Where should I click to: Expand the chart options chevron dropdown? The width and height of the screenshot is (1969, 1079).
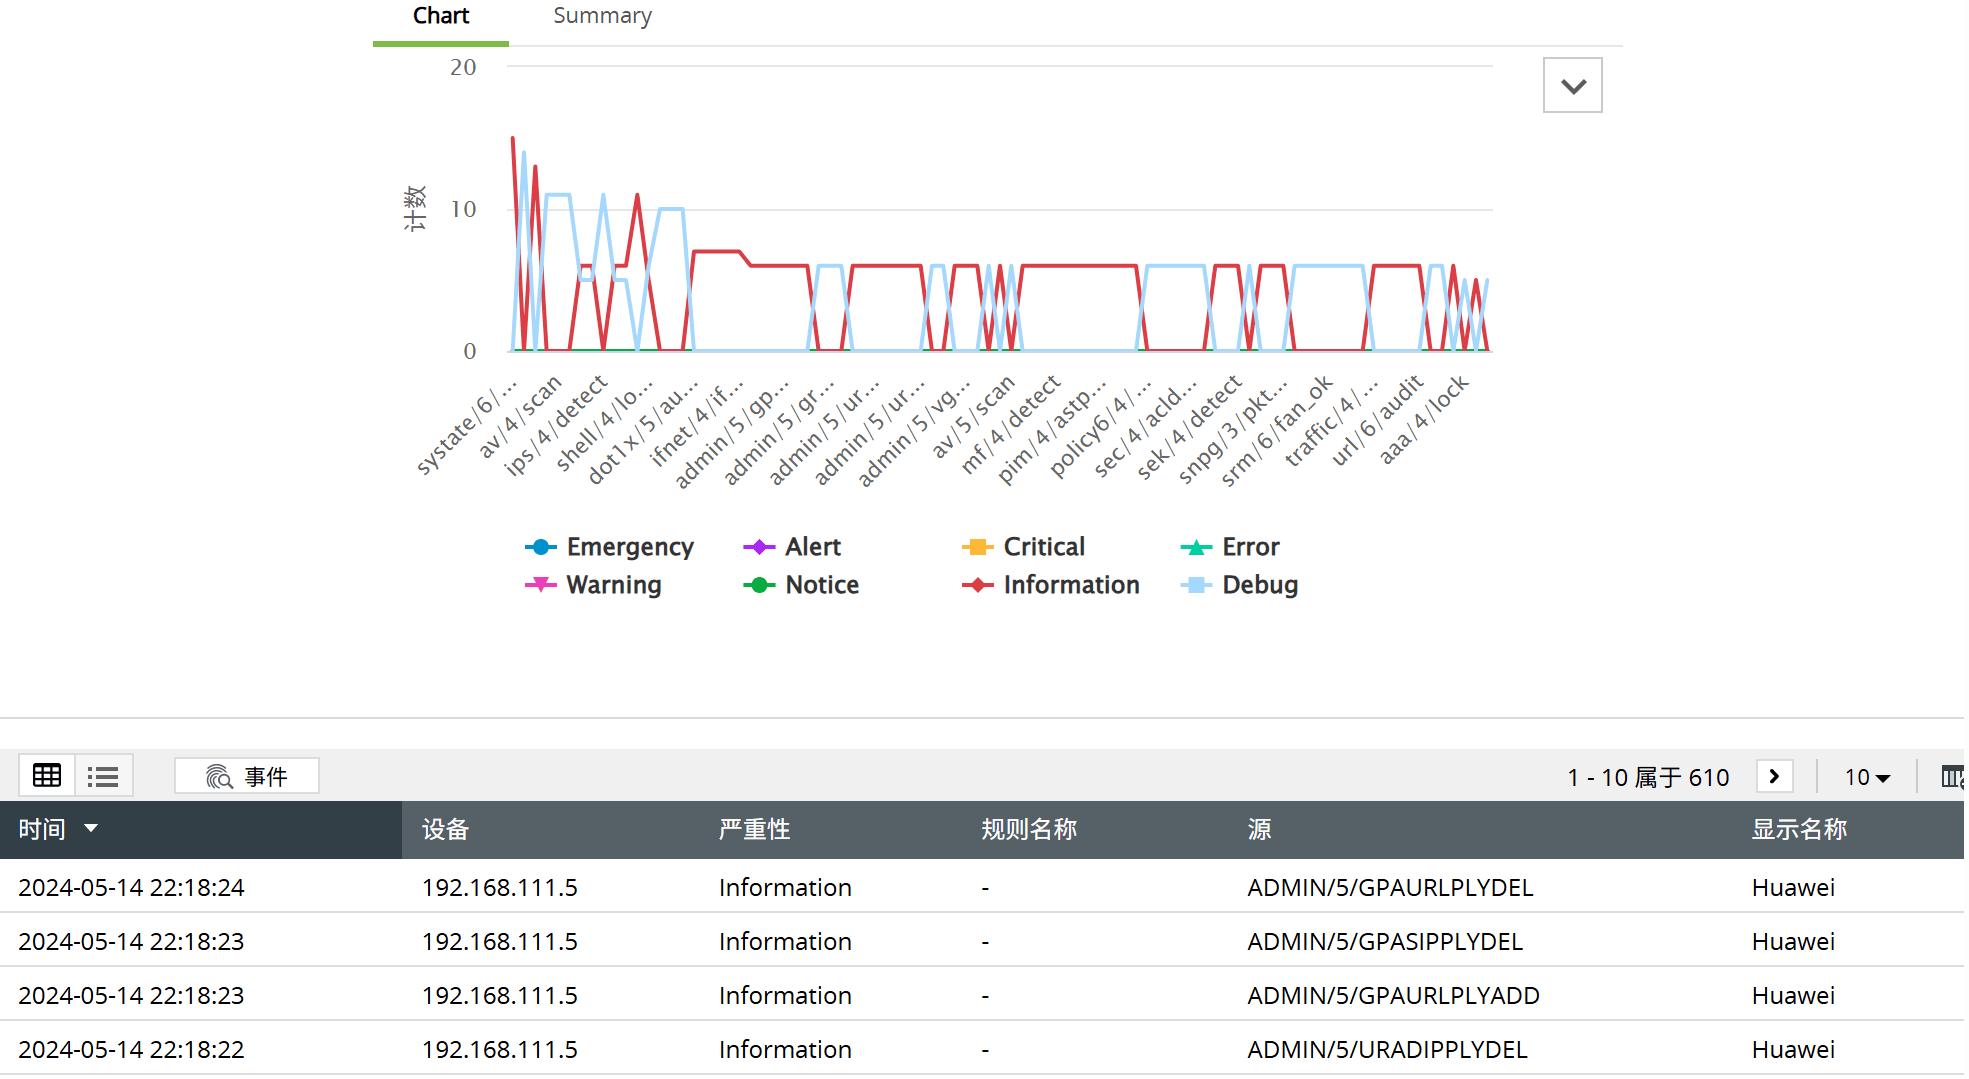pos(1572,86)
